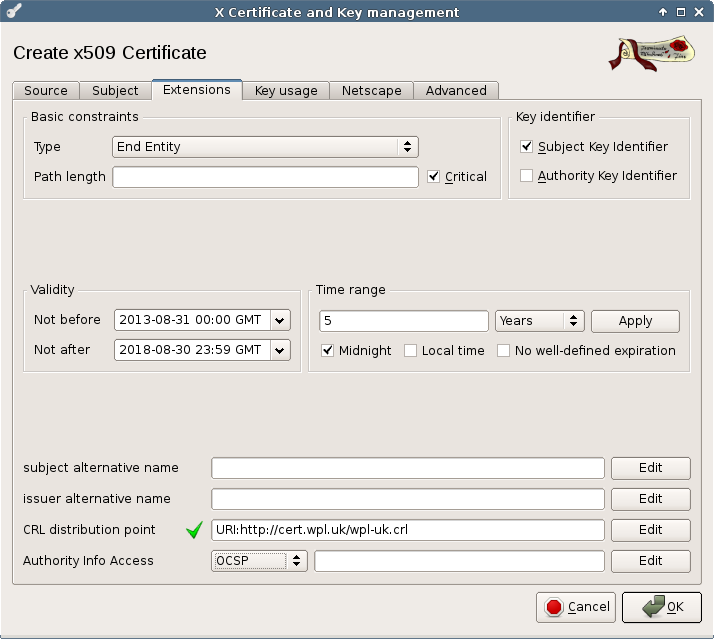This screenshot has height=639, width=714.
Task: Click the XCA certificate scroll logo
Action: 650,52
